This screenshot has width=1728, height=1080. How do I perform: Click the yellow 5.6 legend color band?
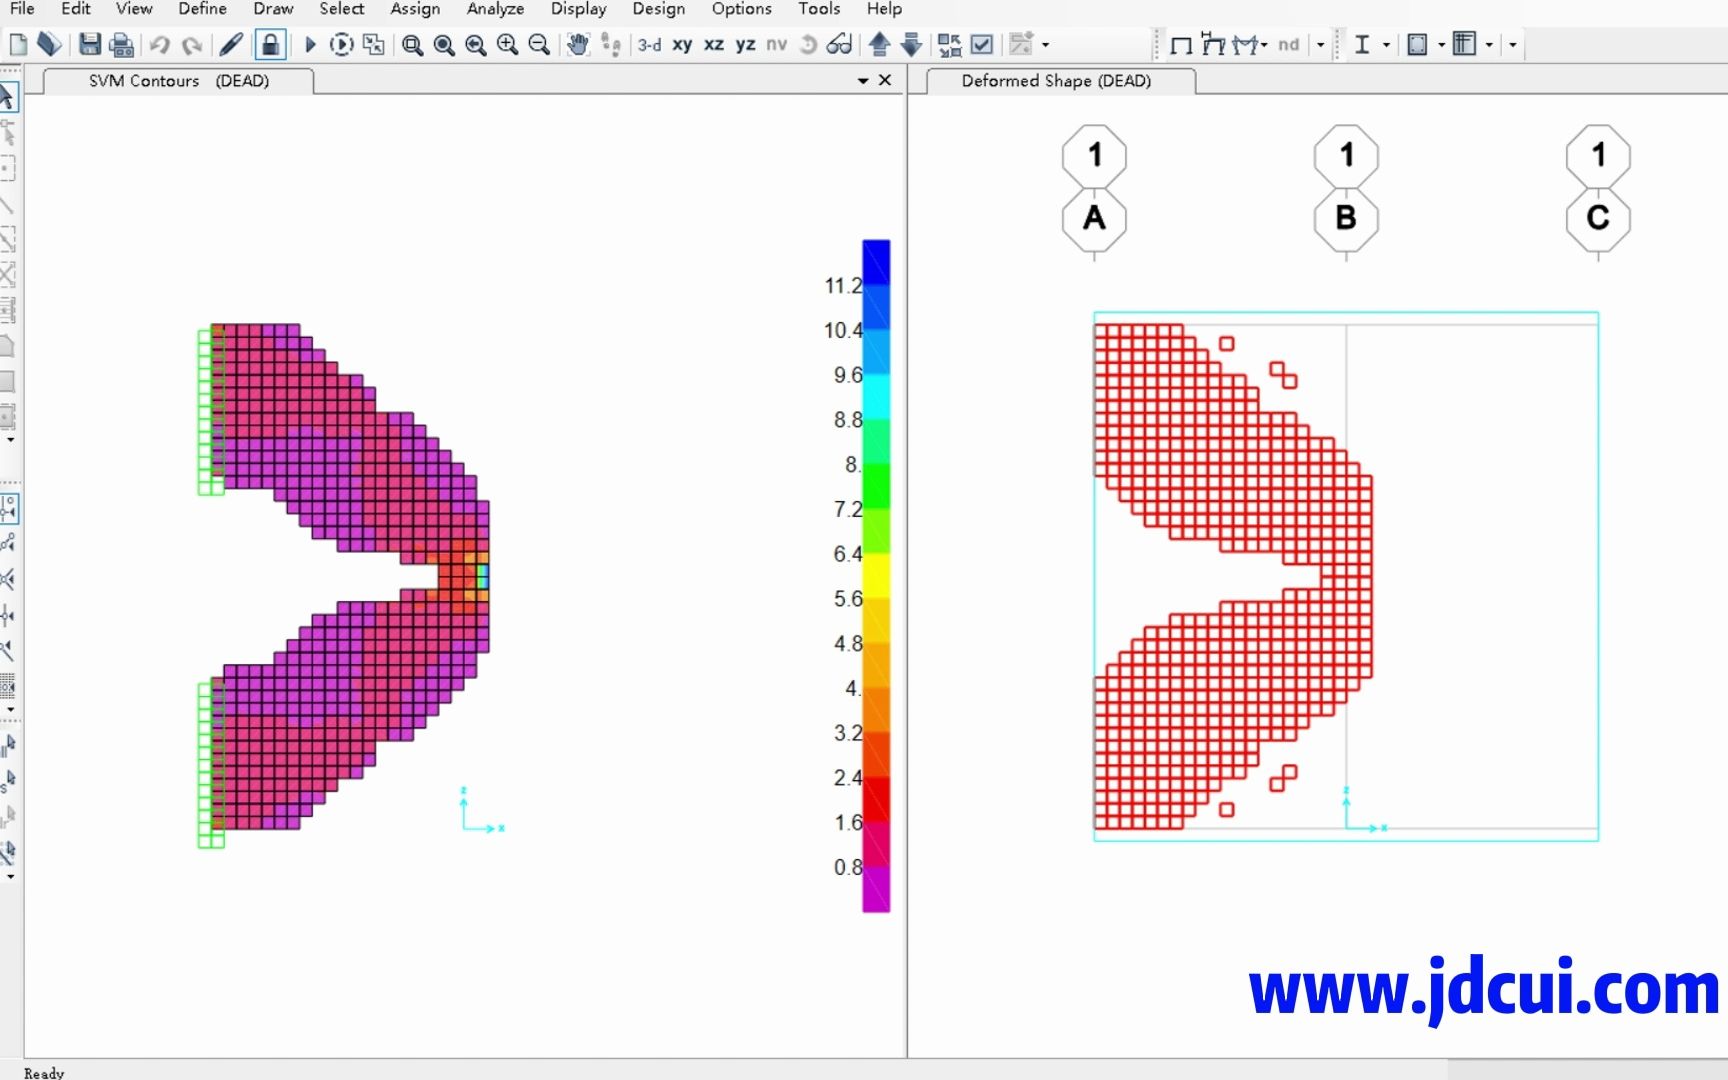click(x=876, y=575)
